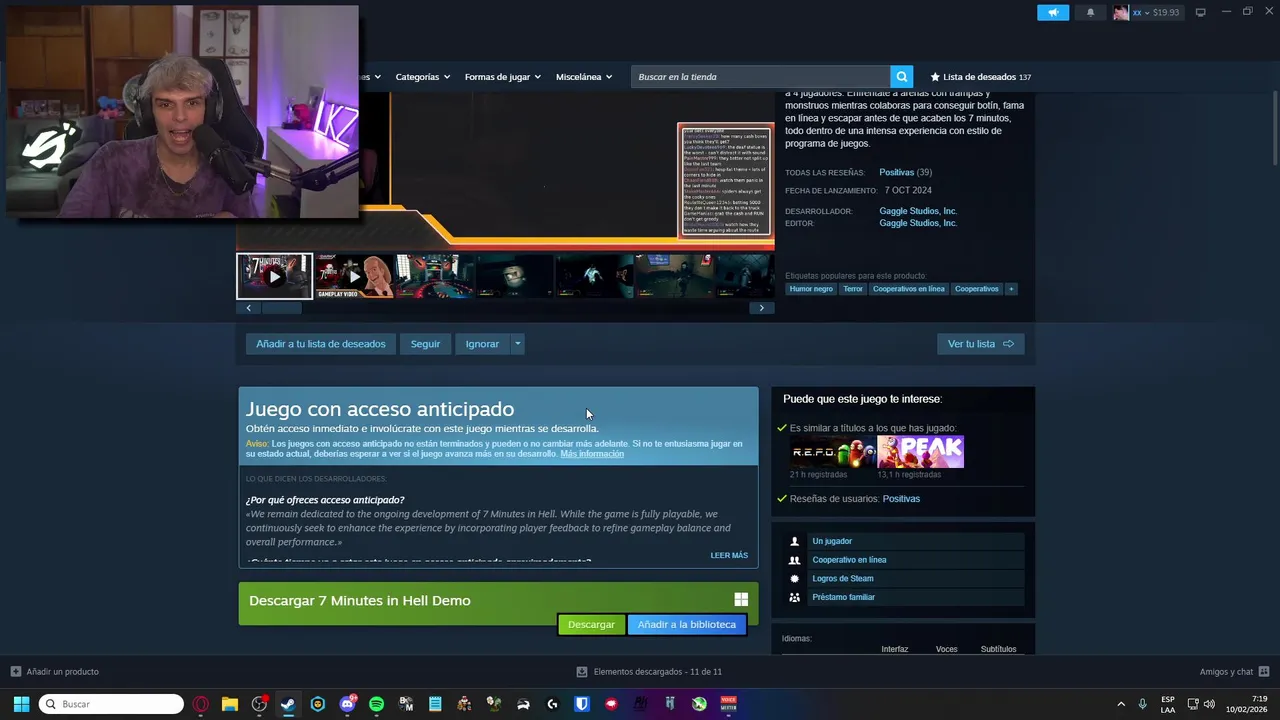1280x720 pixels.
Task: Click the Ver tu lista button
Action: pyautogui.click(x=980, y=344)
